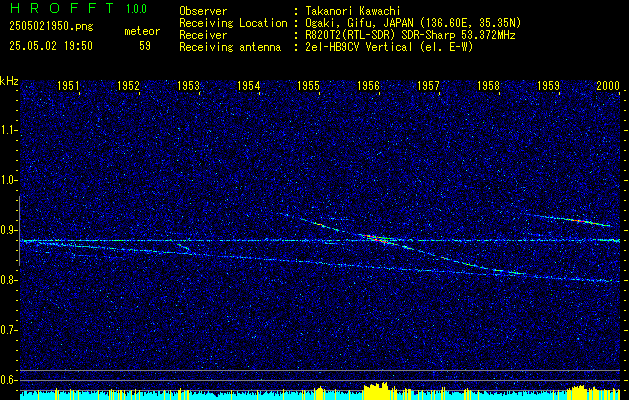Click the 1955 time axis marker
The height and width of the screenshot is (400, 629).
[308, 85]
